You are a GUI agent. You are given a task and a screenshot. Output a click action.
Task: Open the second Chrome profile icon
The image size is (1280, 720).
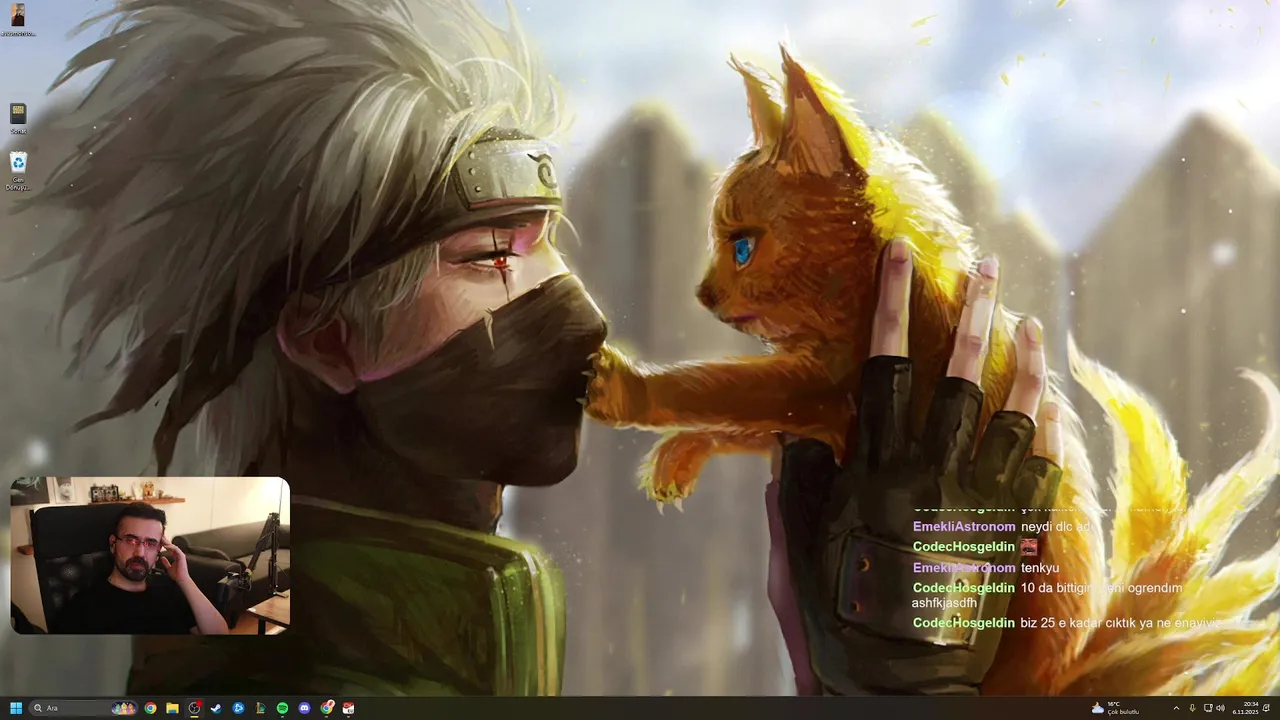click(326, 708)
